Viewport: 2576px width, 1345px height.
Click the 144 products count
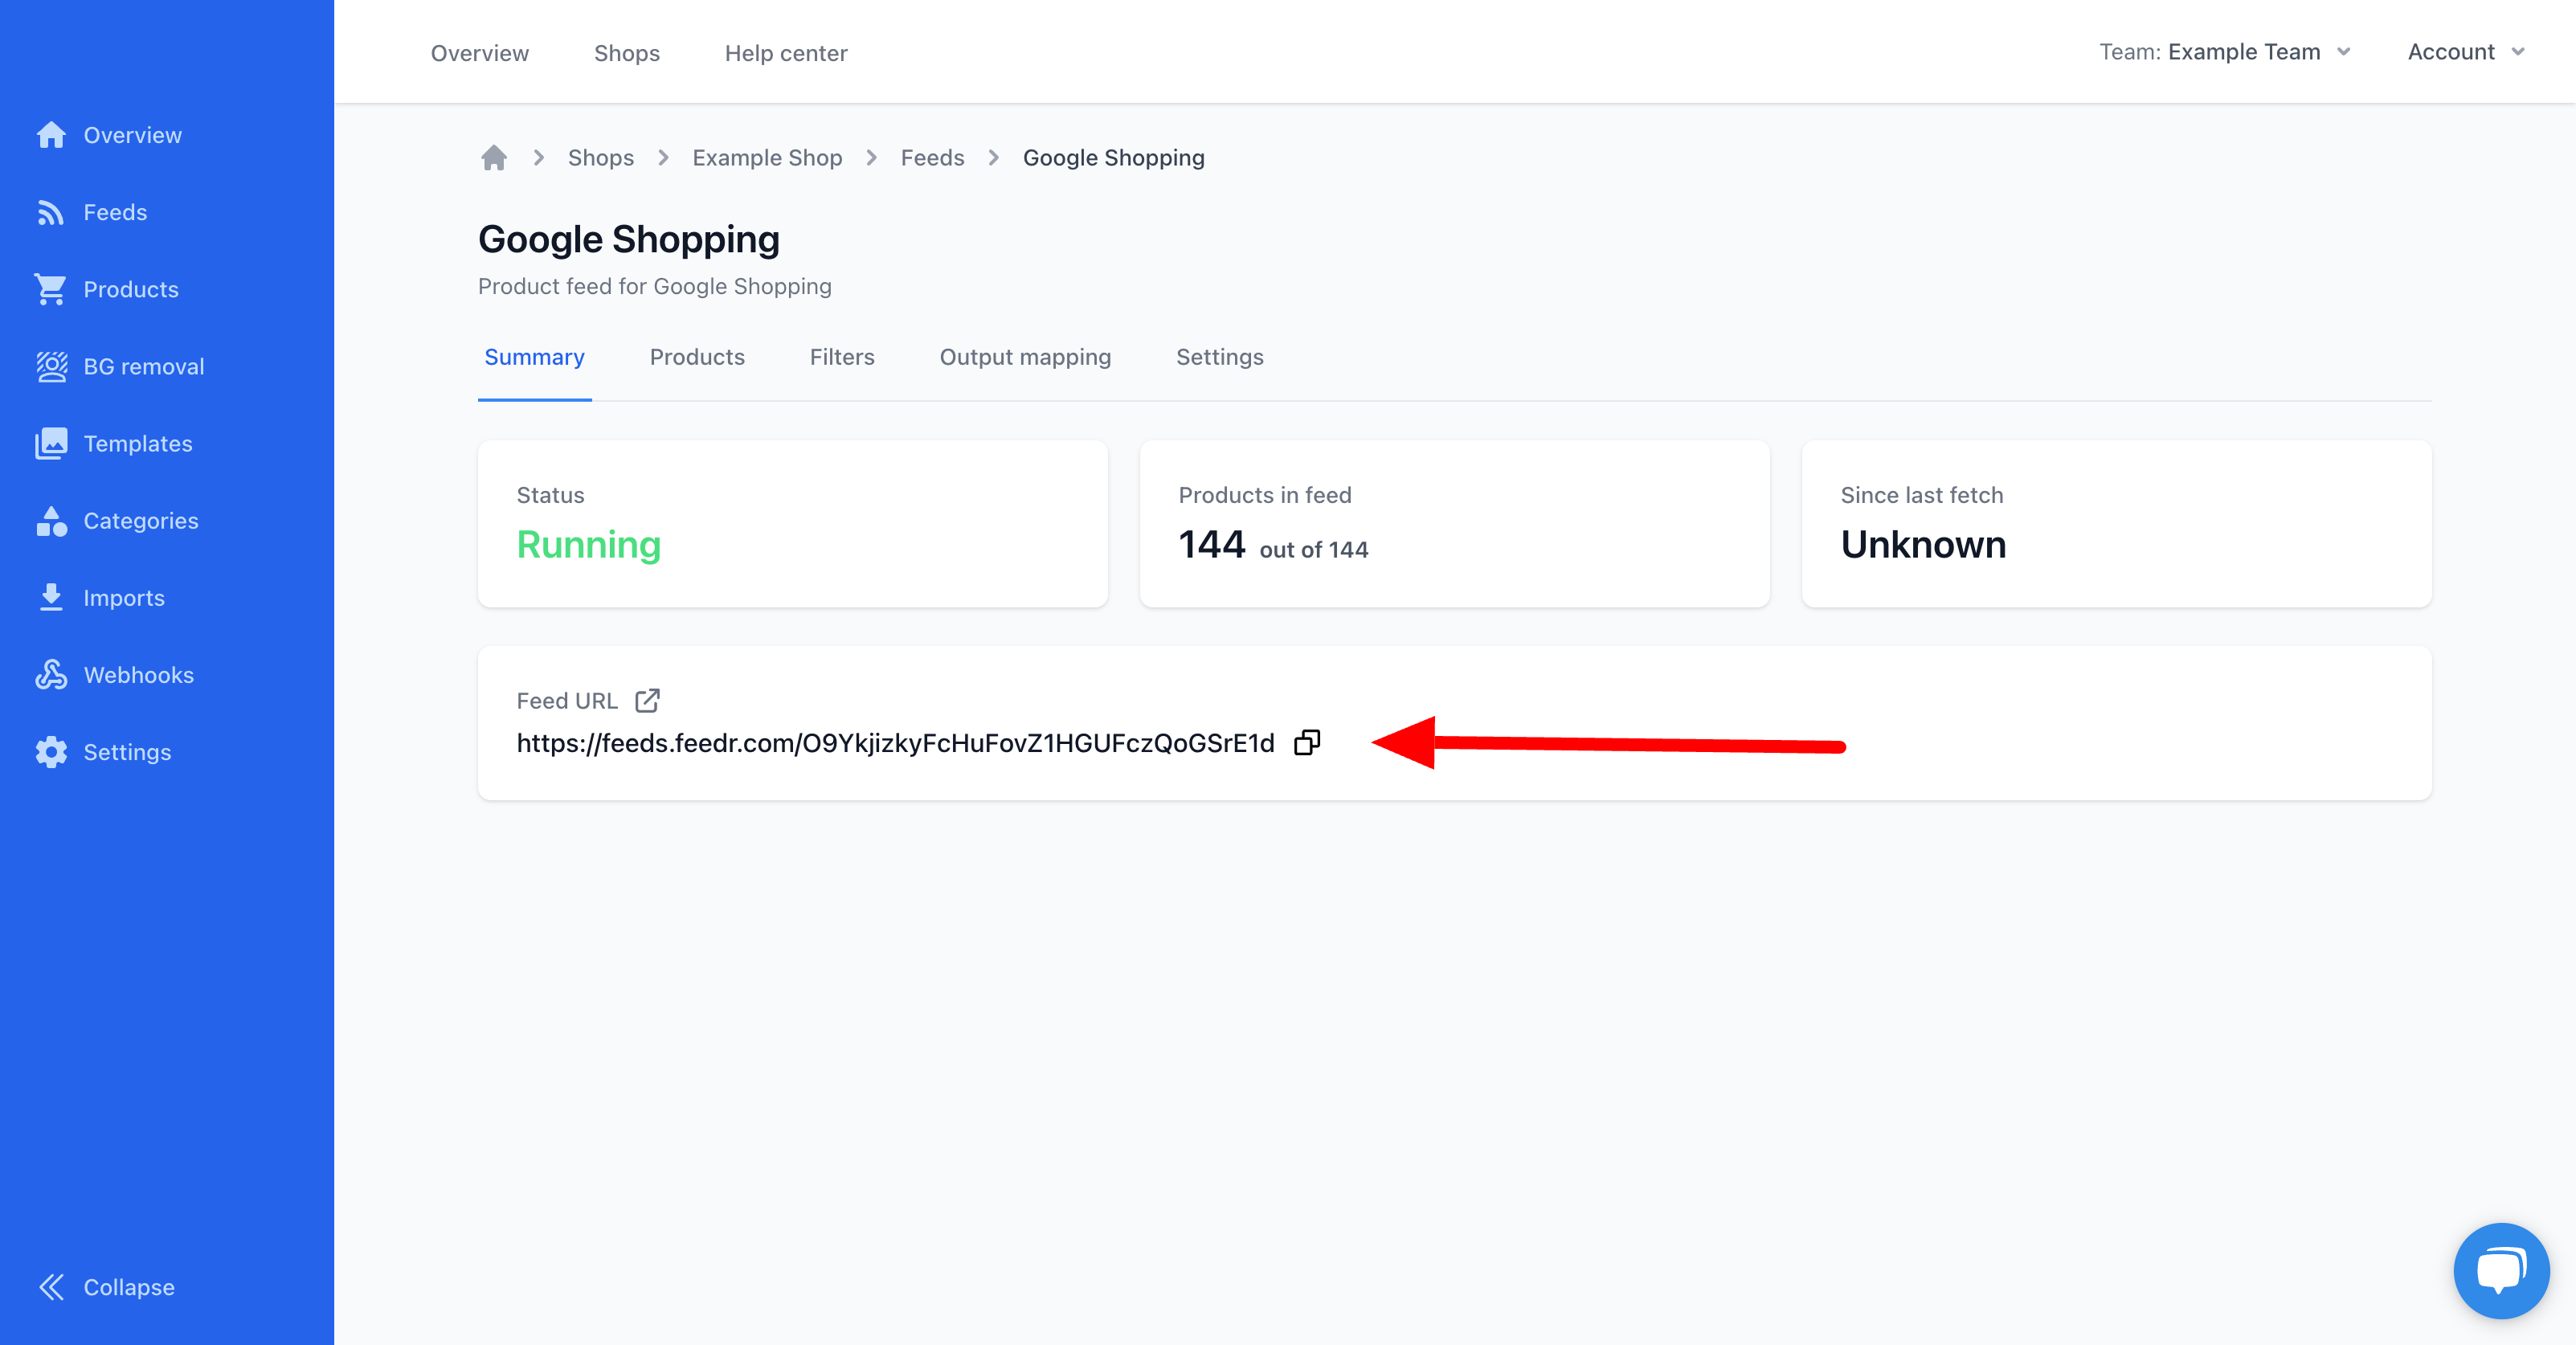tap(1212, 545)
